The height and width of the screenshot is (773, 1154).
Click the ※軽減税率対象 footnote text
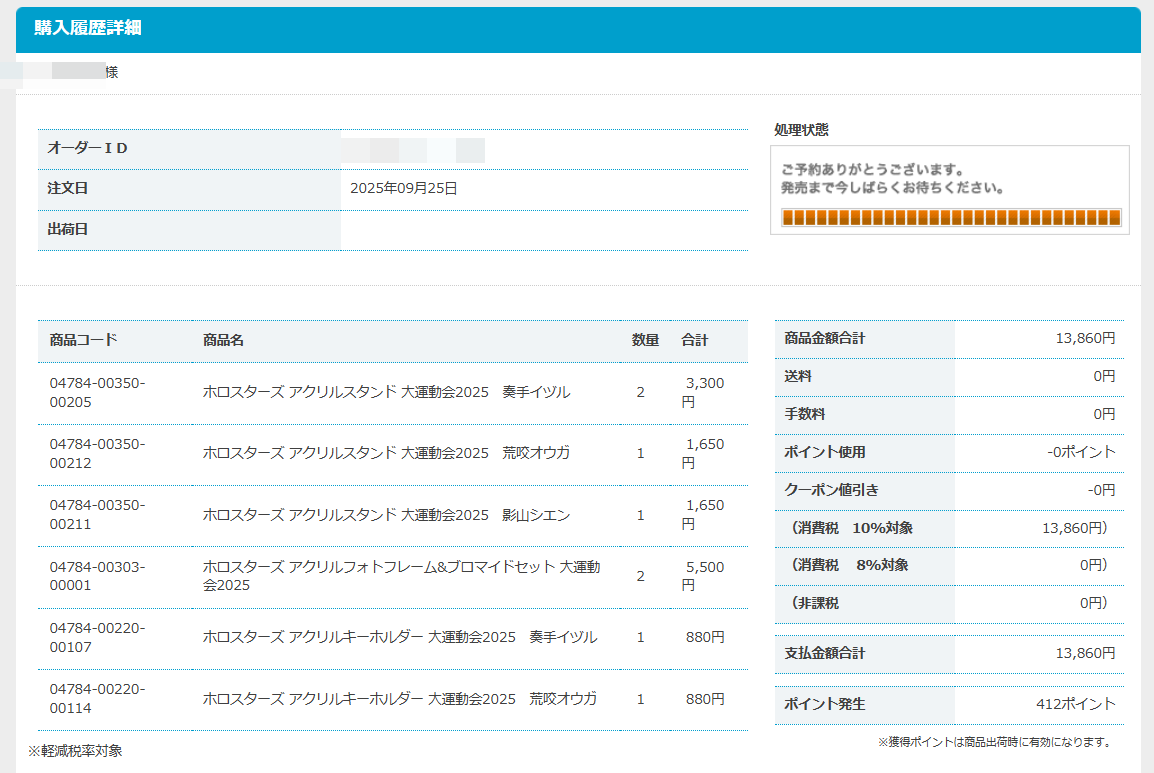pos(75,751)
